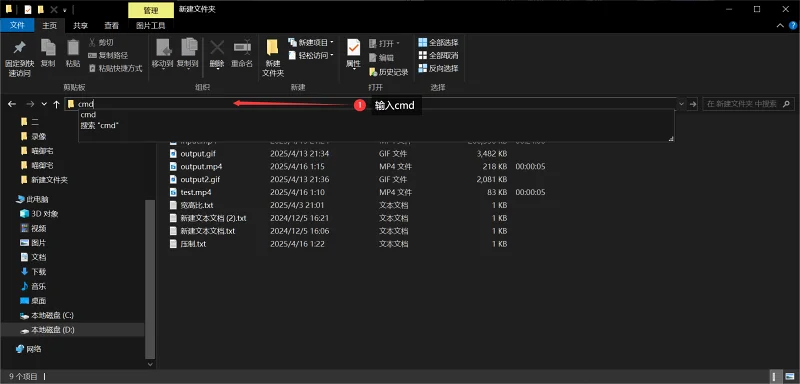Open the customize quick access toolbar arrow

[x=65, y=10]
